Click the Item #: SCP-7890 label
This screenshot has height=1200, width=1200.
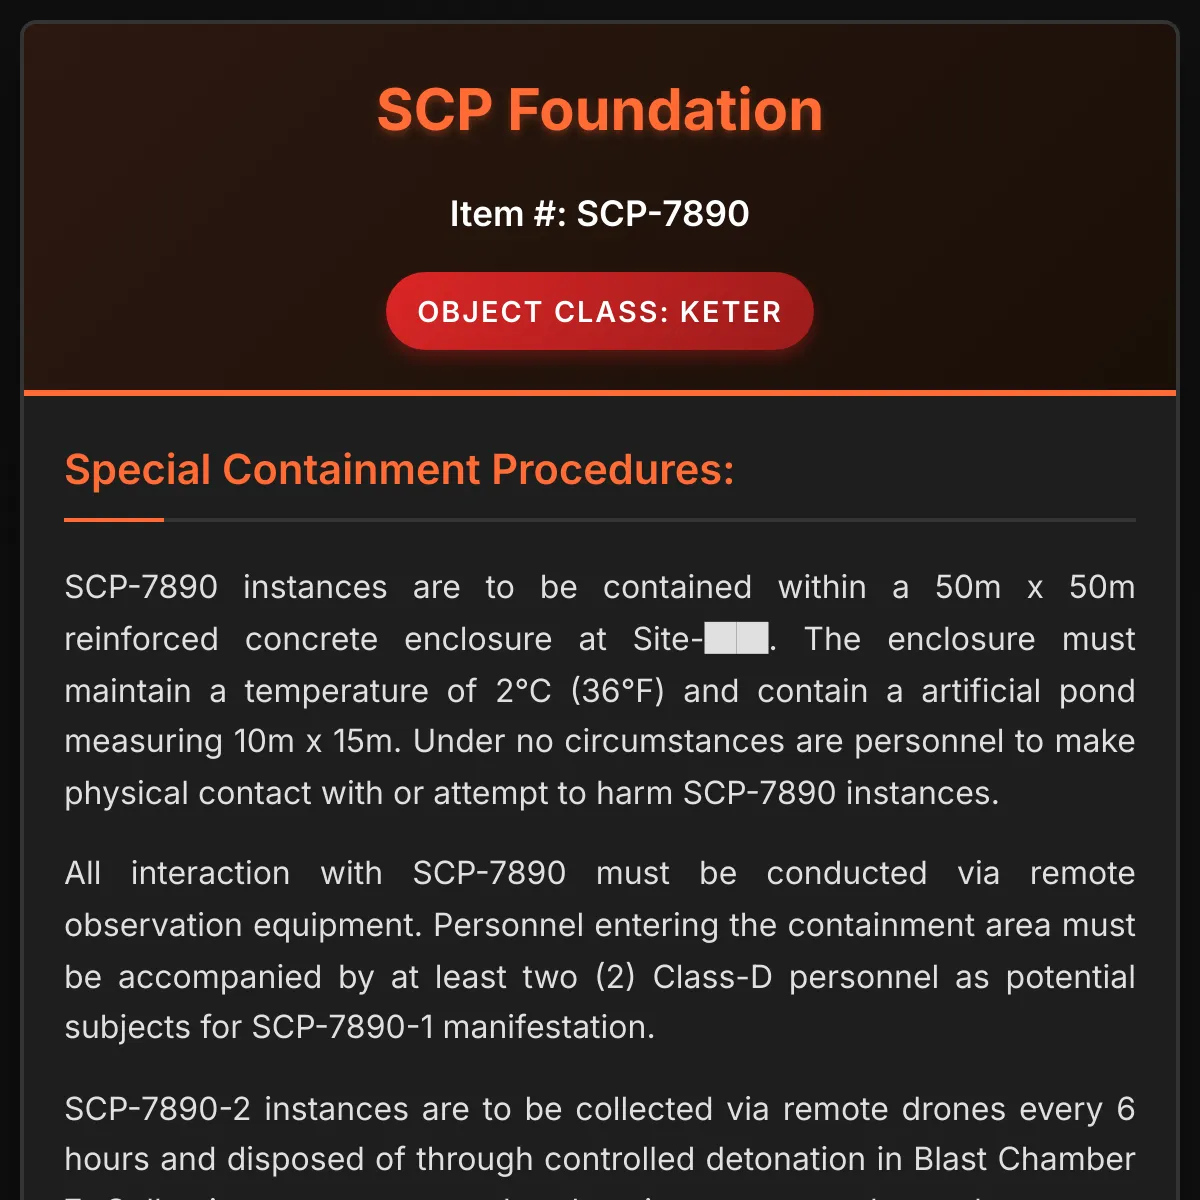[x=599, y=214]
